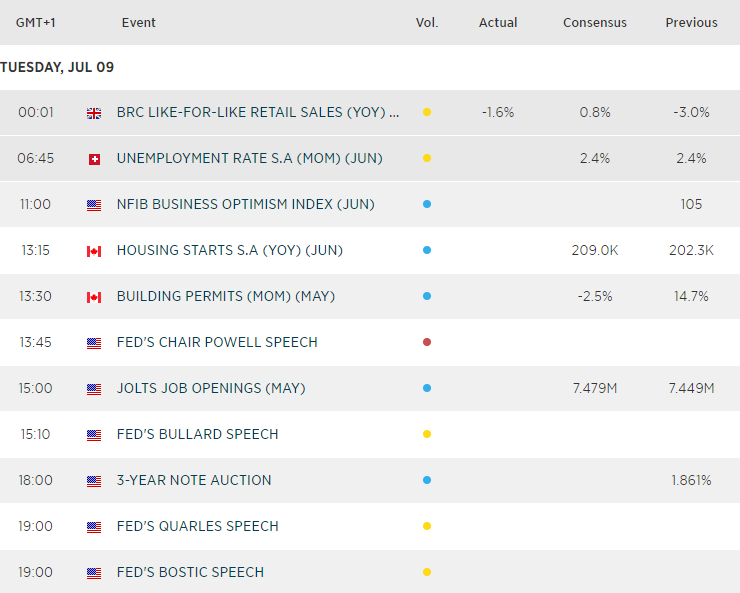Screen dimensions: 740x593
Task: Click the Swiss flag icon for Unemployment Rate
Action: tap(94, 159)
